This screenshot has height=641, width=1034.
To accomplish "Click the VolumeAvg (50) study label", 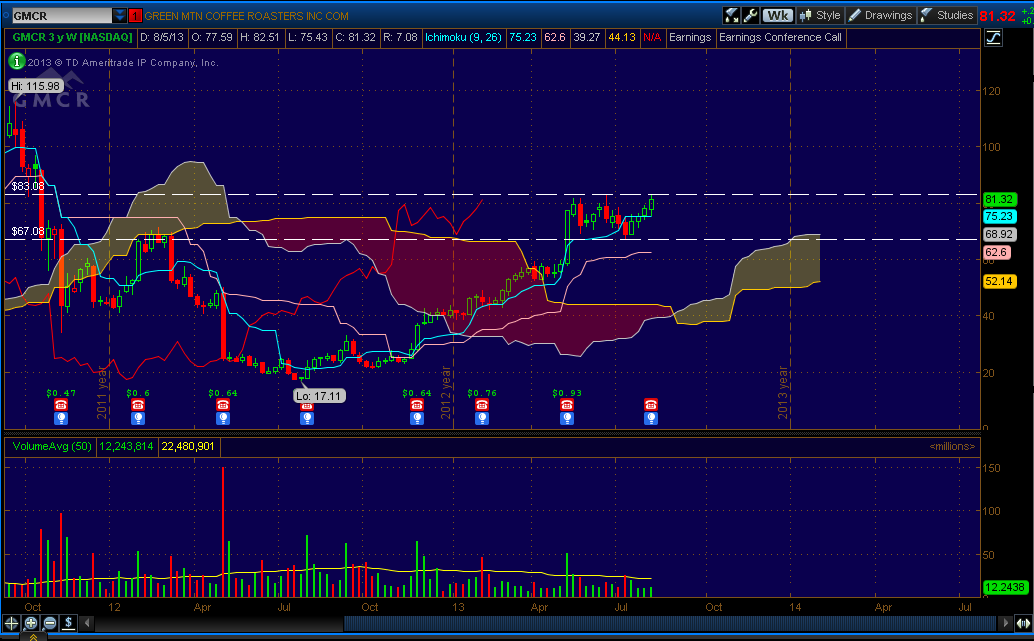I will click(x=51, y=446).
